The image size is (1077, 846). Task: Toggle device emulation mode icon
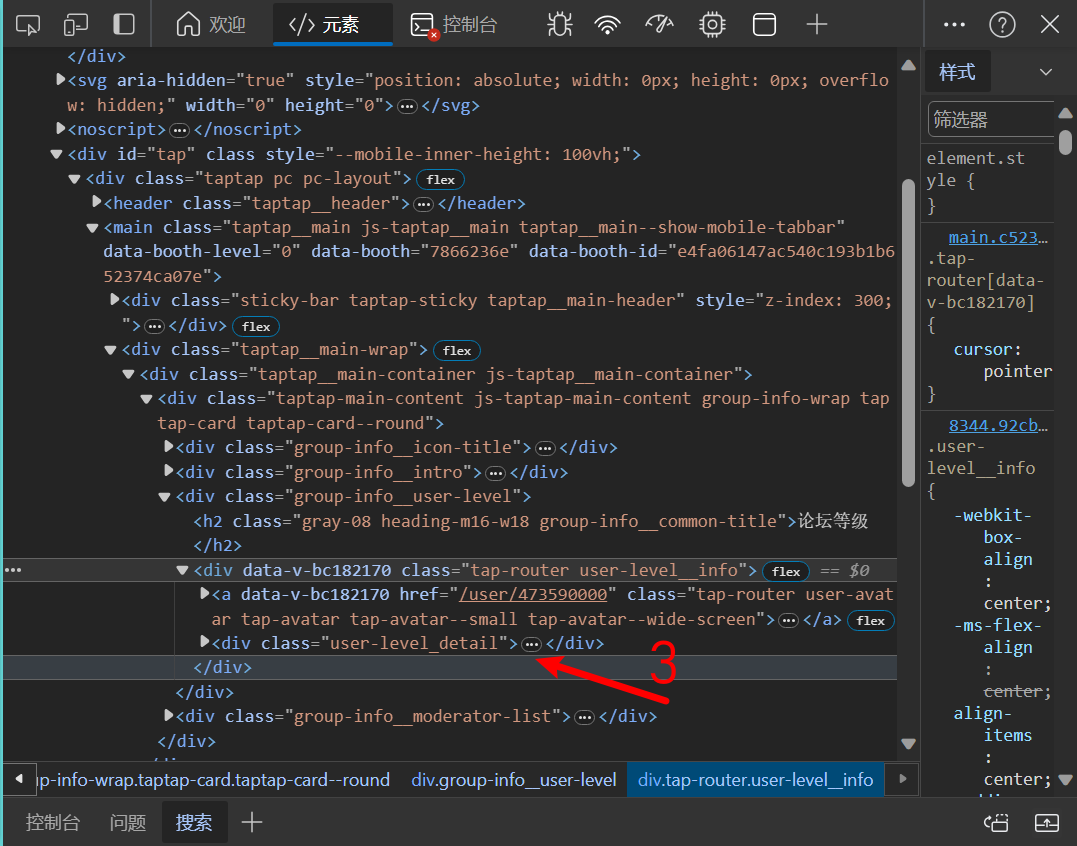point(76,25)
